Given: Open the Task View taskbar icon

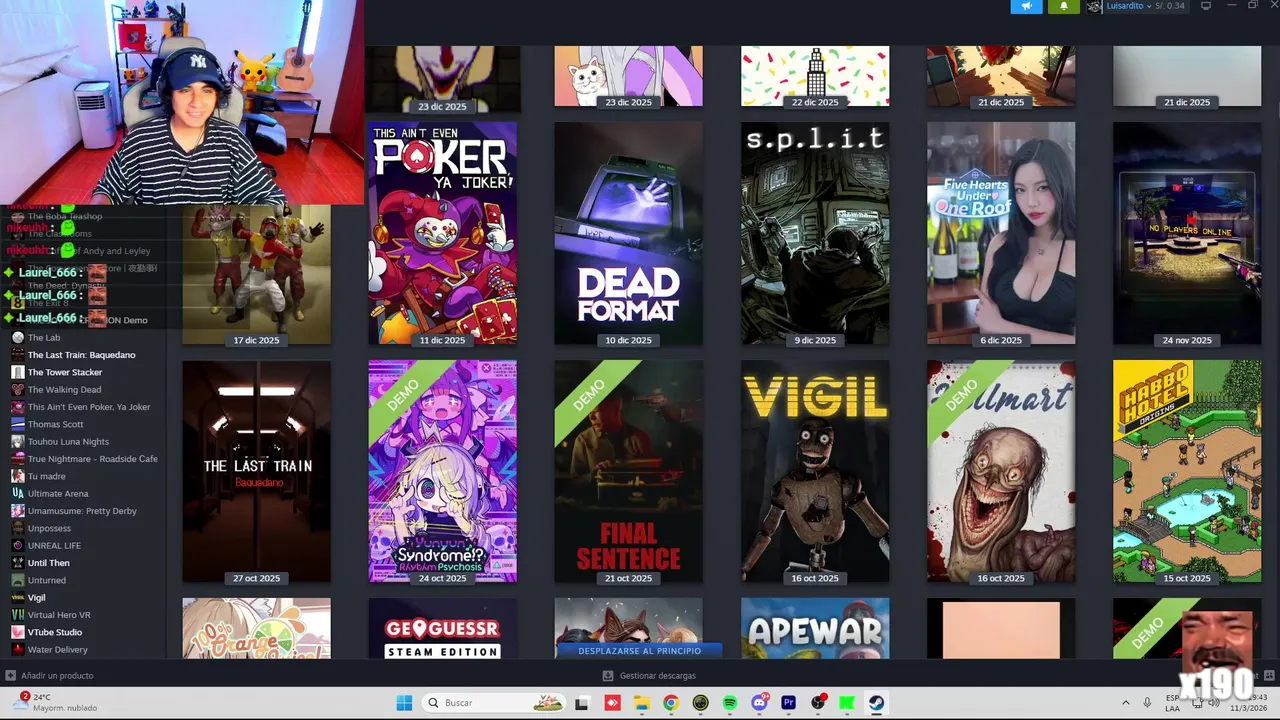Looking at the screenshot, I should pyautogui.click(x=582, y=703).
